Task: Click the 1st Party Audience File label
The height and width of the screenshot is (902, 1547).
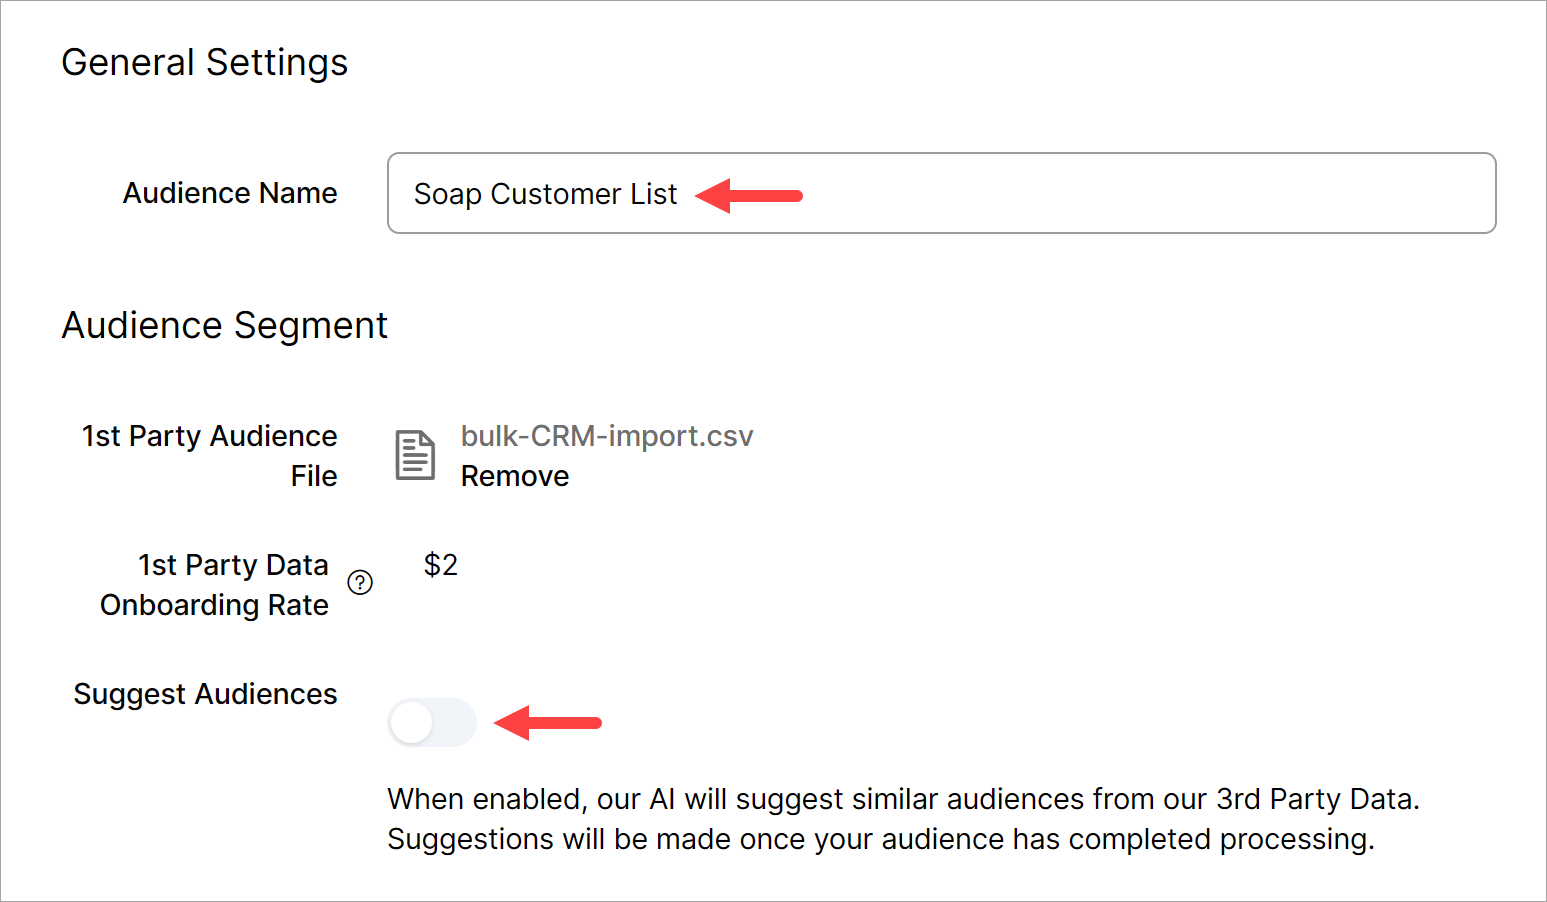Action: coord(210,437)
